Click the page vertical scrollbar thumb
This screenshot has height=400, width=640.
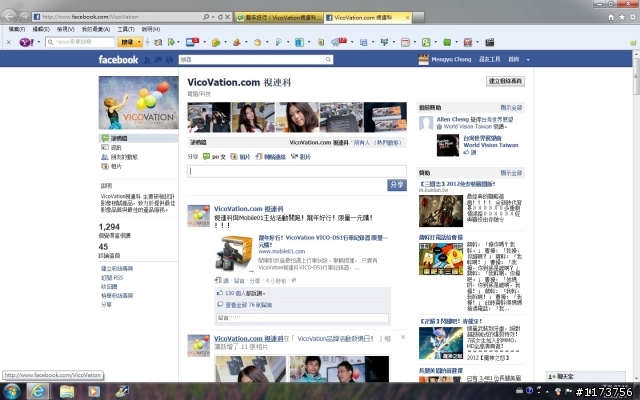coord(636,77)
